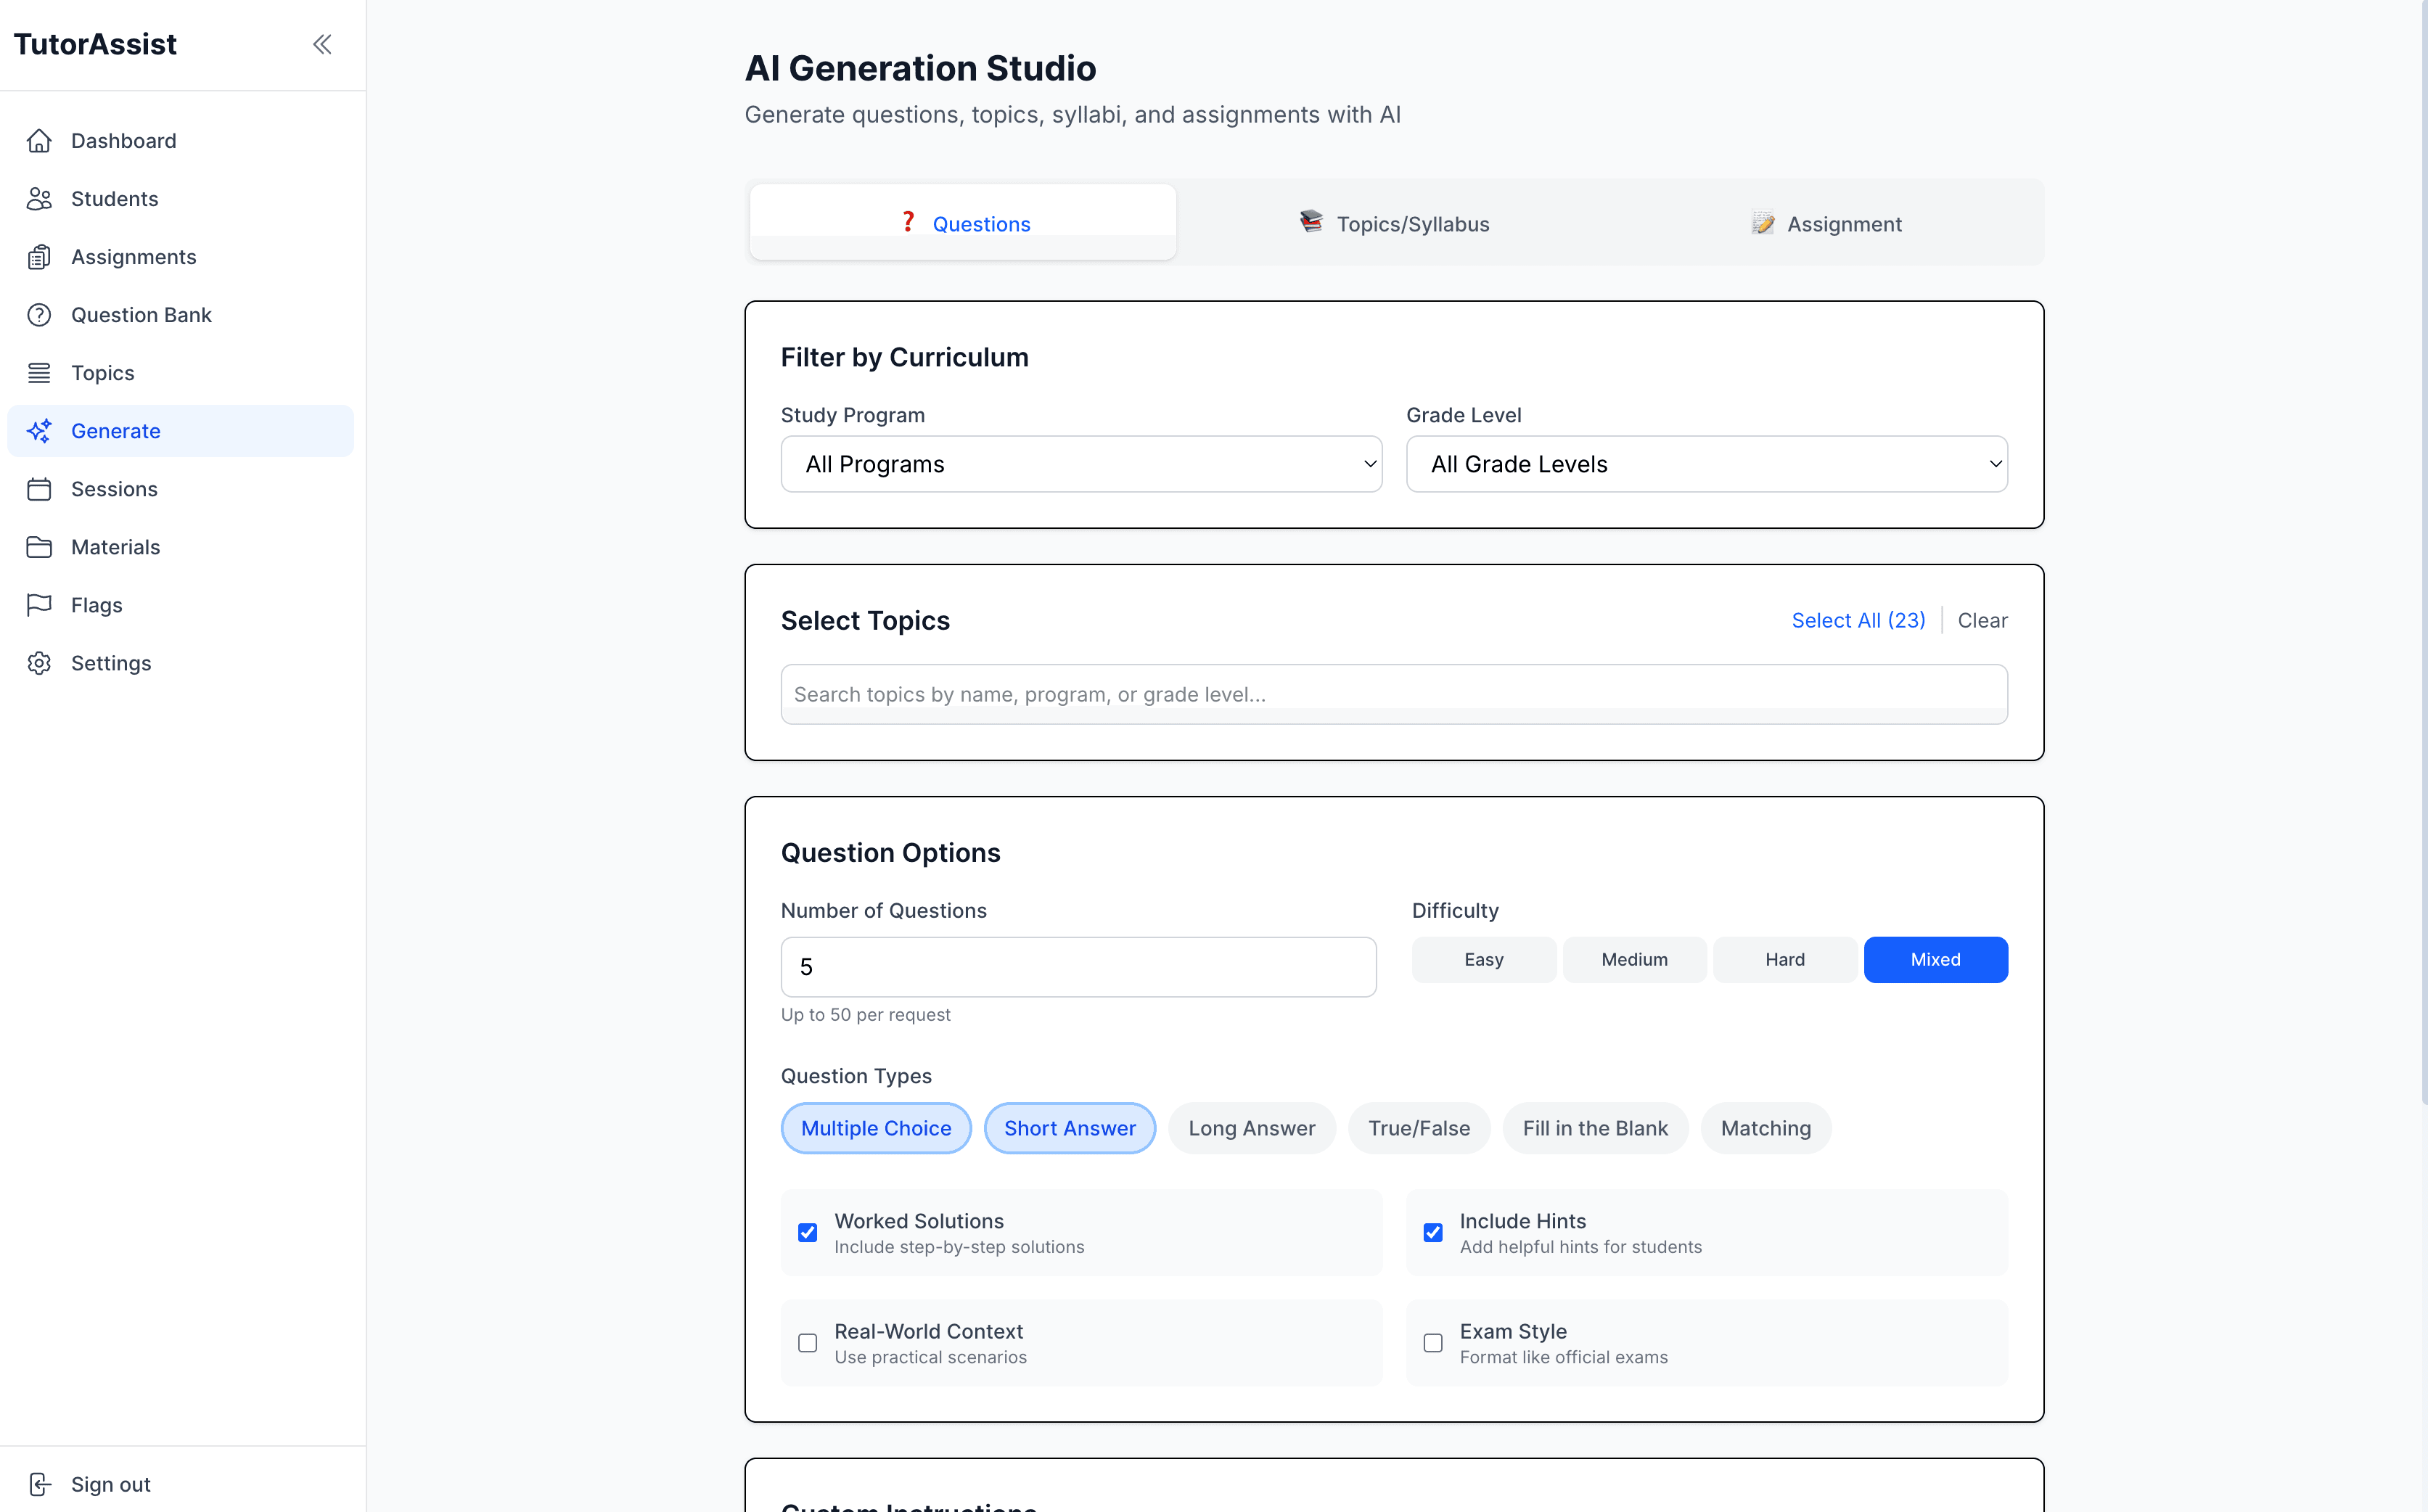The width and height of the screenshot is (2428, 1512).
Task: Click the Topics list icon
Action: (39, 373)
